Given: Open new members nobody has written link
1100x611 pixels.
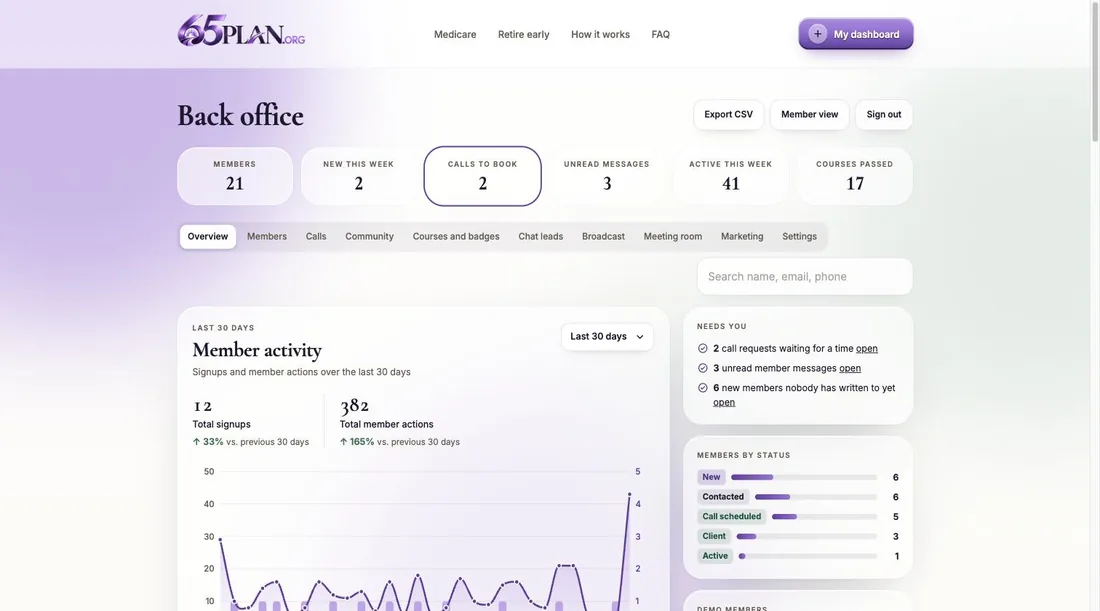Looking at the screenshot, I should click(724, 402).
